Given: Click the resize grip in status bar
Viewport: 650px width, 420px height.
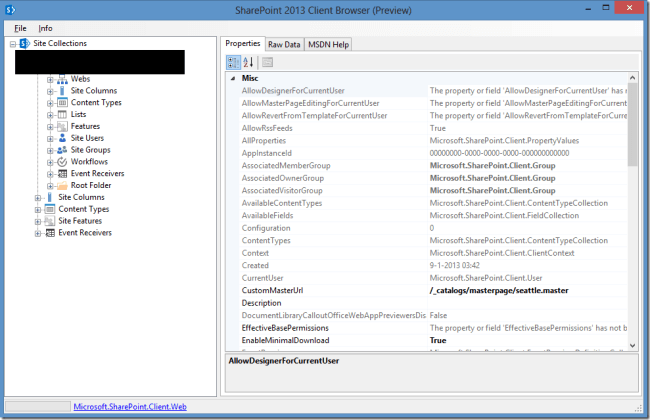Looking at the screenshot, I should pyautogui.click(x=638, y=408).
